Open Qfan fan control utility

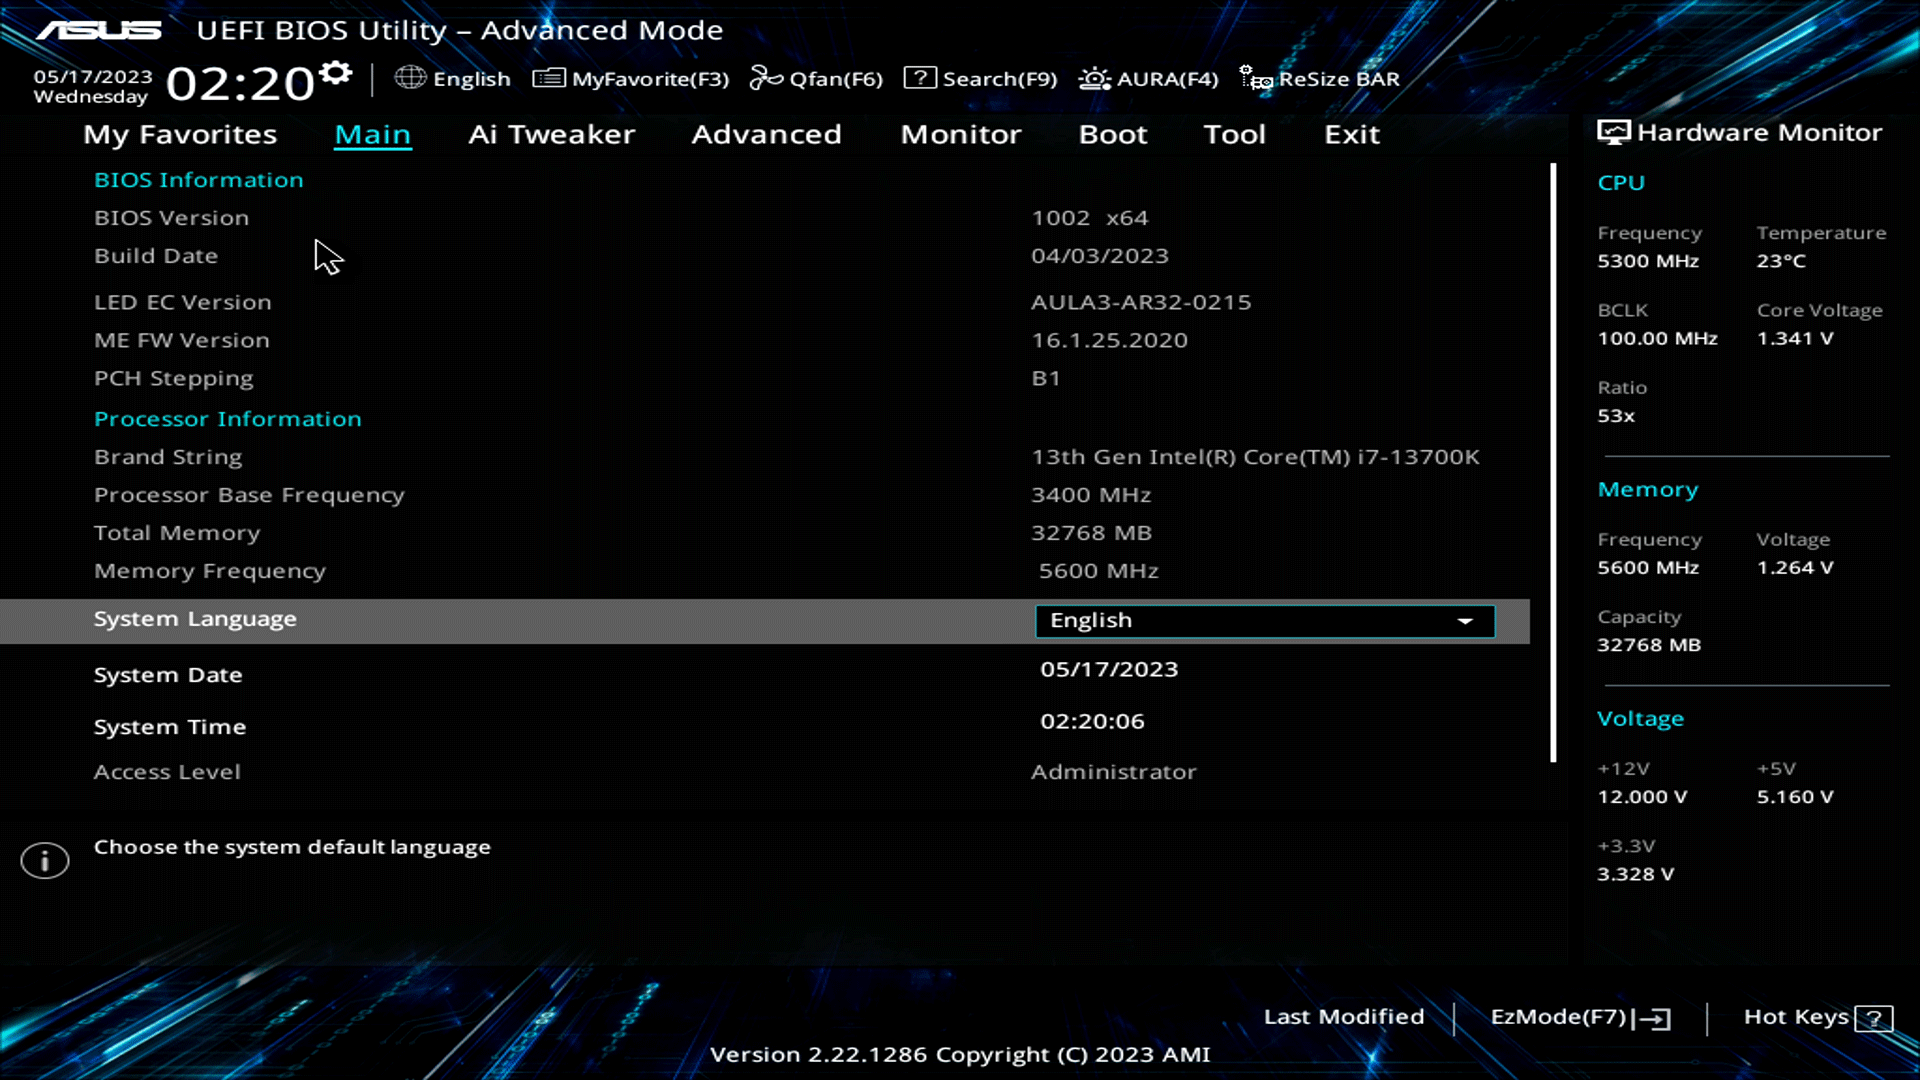(816, 78)
